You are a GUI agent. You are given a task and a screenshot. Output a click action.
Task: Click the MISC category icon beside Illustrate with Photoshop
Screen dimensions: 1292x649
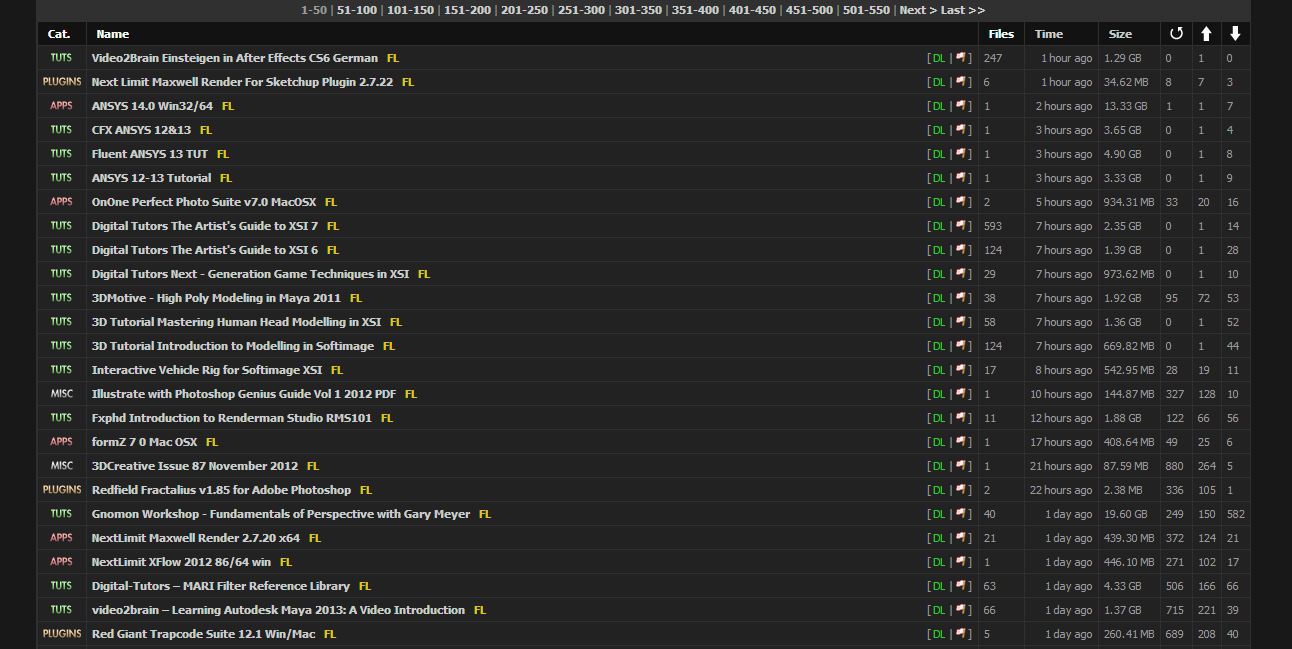click(61, 394)
